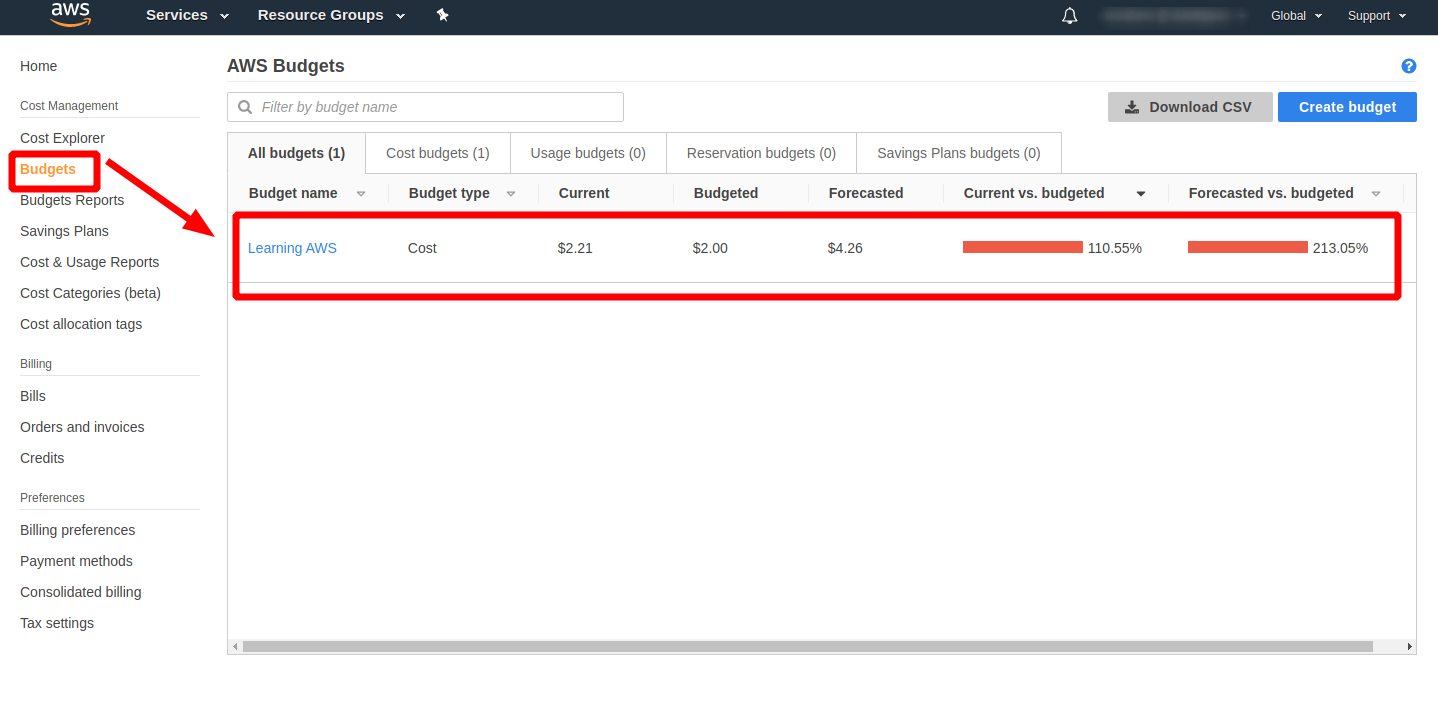Click the horizontal scrollbar thumb
Viewport: 1438px width, 702px height.
click(808, 647)
